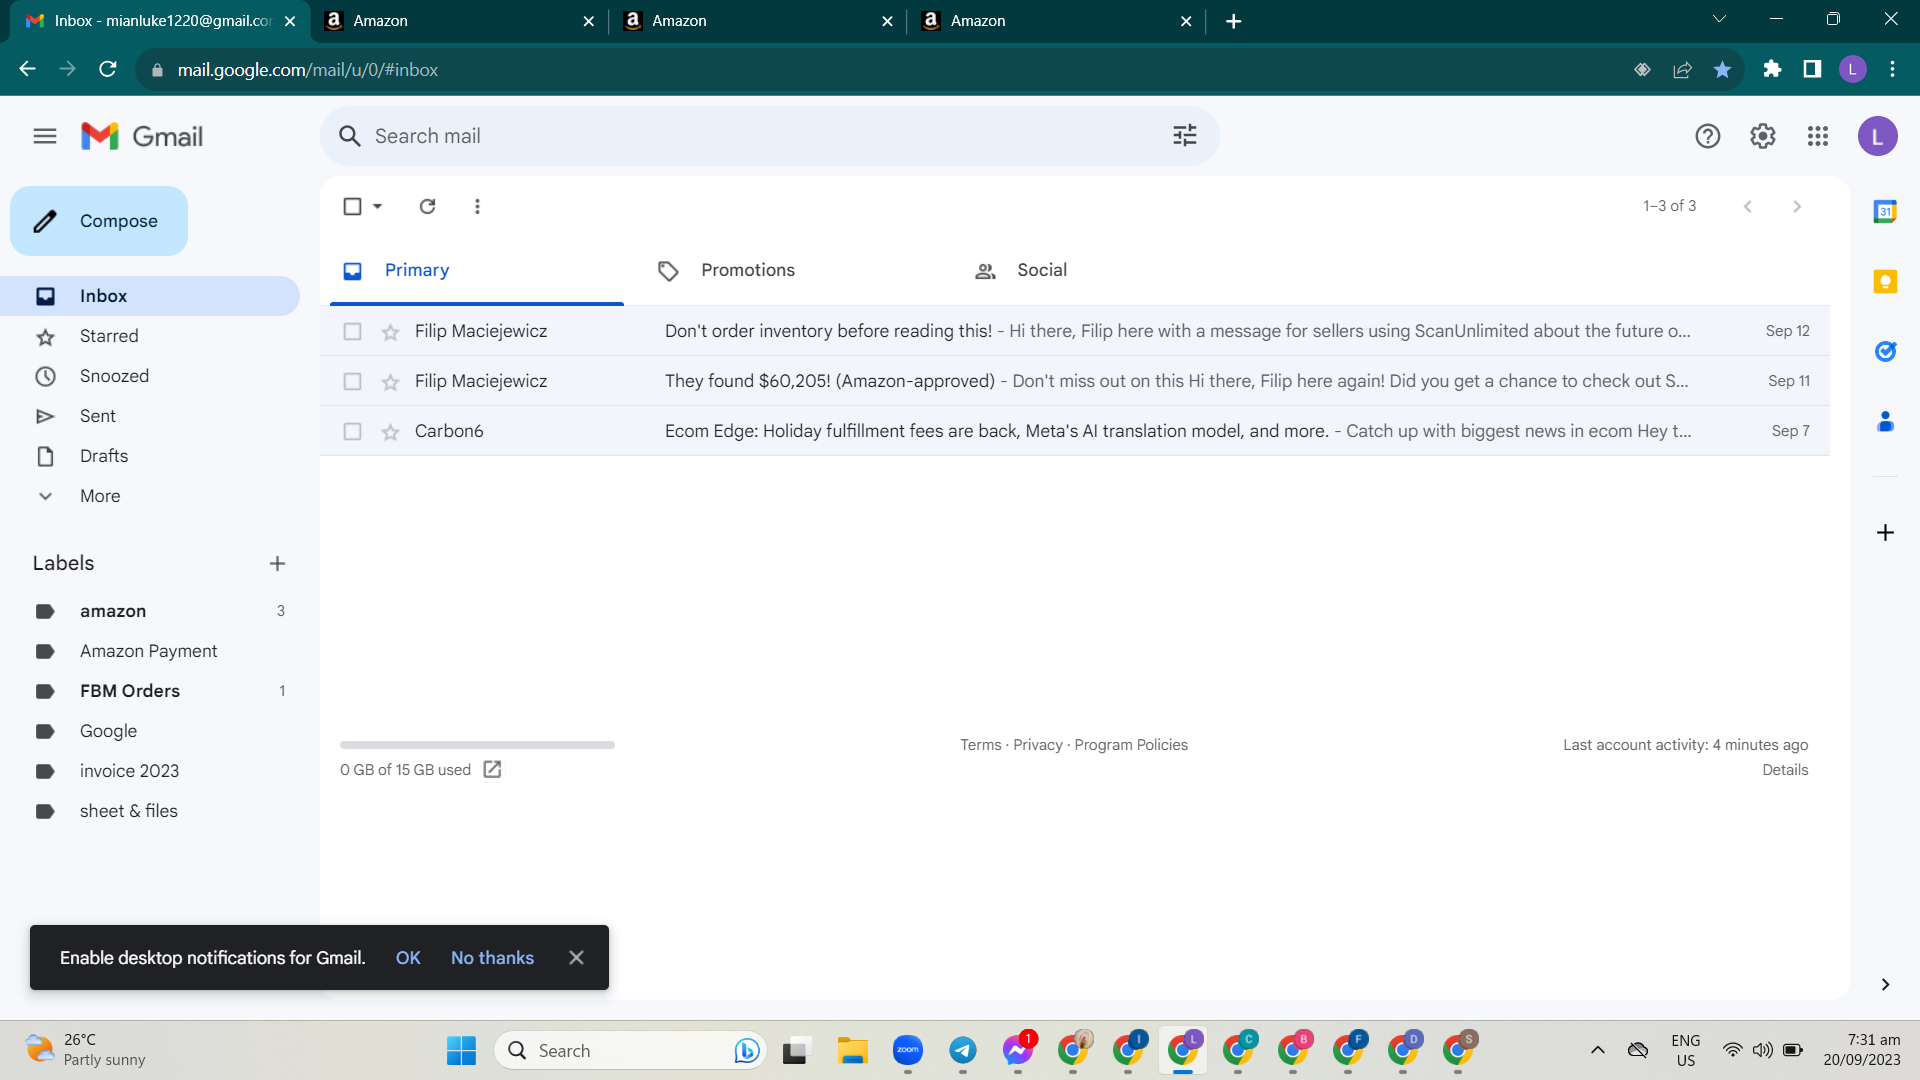The height and width of the screenshot is (1080, 1920).
Task: Open the Carbon6 Ecom Edge email
Action: point(1075,431)
